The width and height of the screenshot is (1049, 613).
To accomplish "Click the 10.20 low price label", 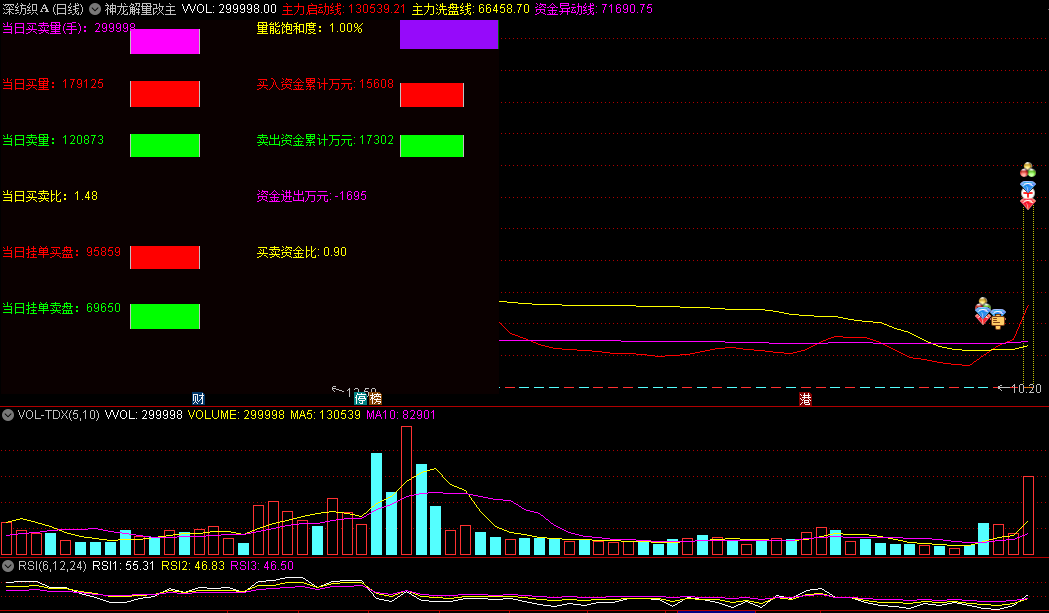I will (1026, 389).
